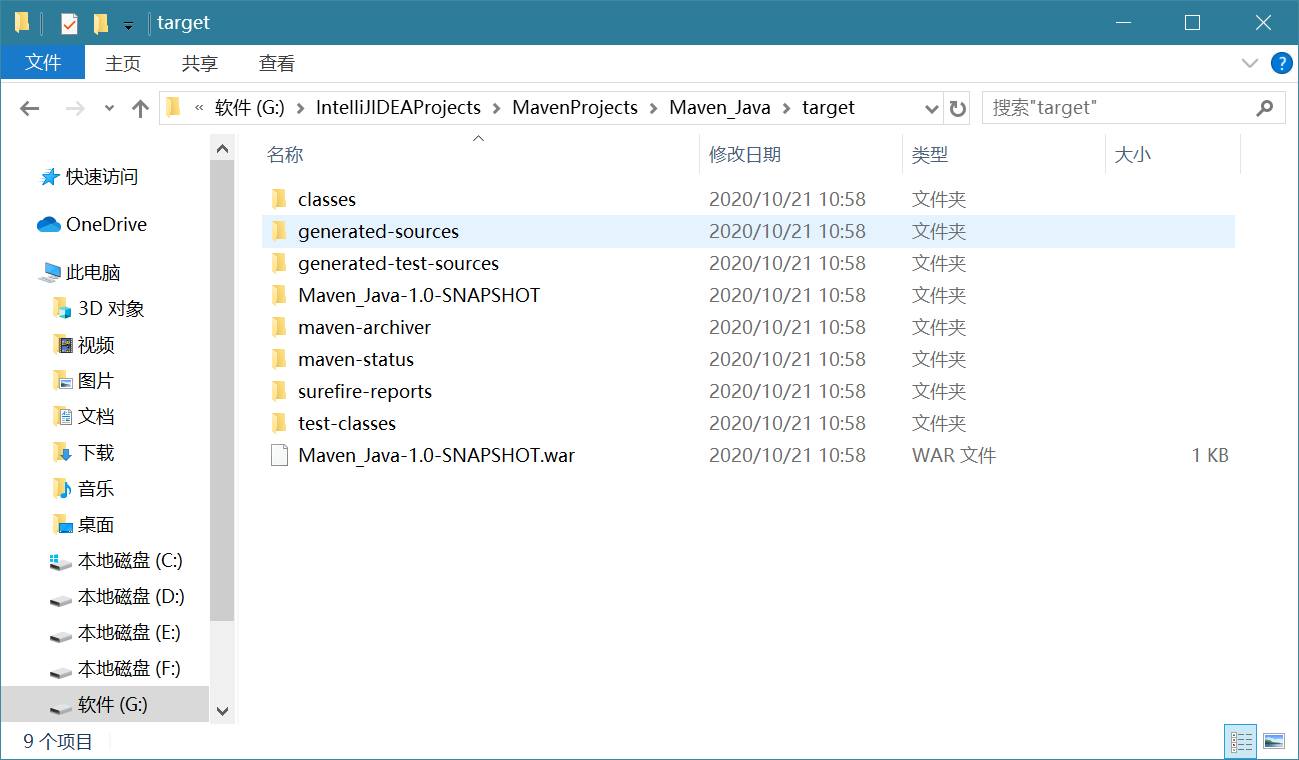
Task: Click the Up one level arrow
Action: point(140,108)
